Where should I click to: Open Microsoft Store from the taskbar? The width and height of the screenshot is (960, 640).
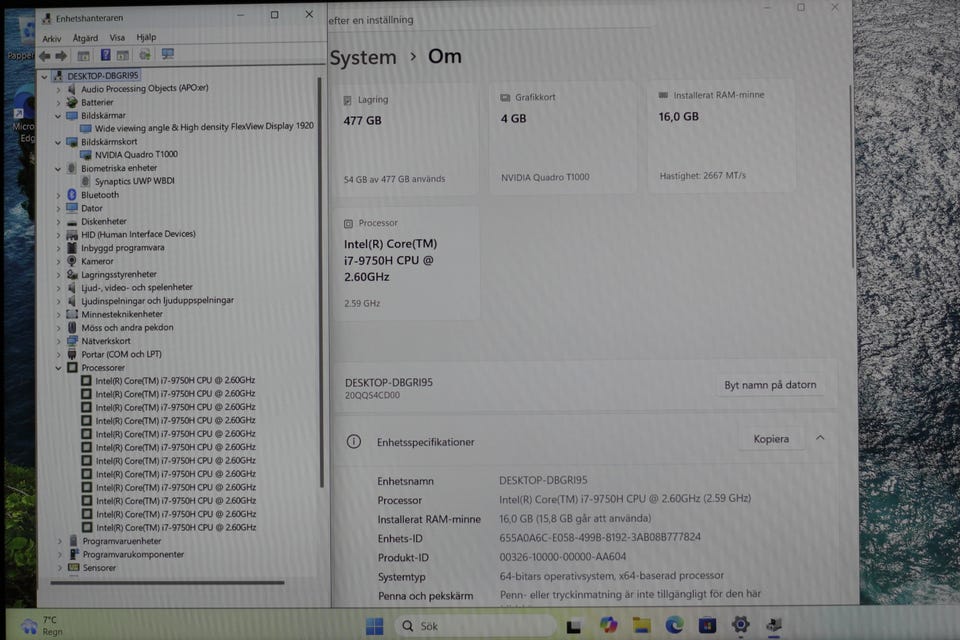(x=707, y=625)
